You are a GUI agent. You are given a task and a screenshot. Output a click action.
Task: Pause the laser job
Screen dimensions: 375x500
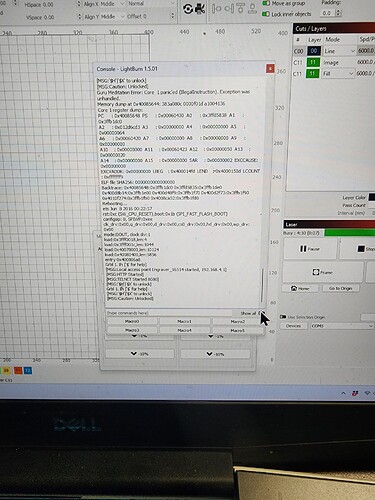point(310,249)
